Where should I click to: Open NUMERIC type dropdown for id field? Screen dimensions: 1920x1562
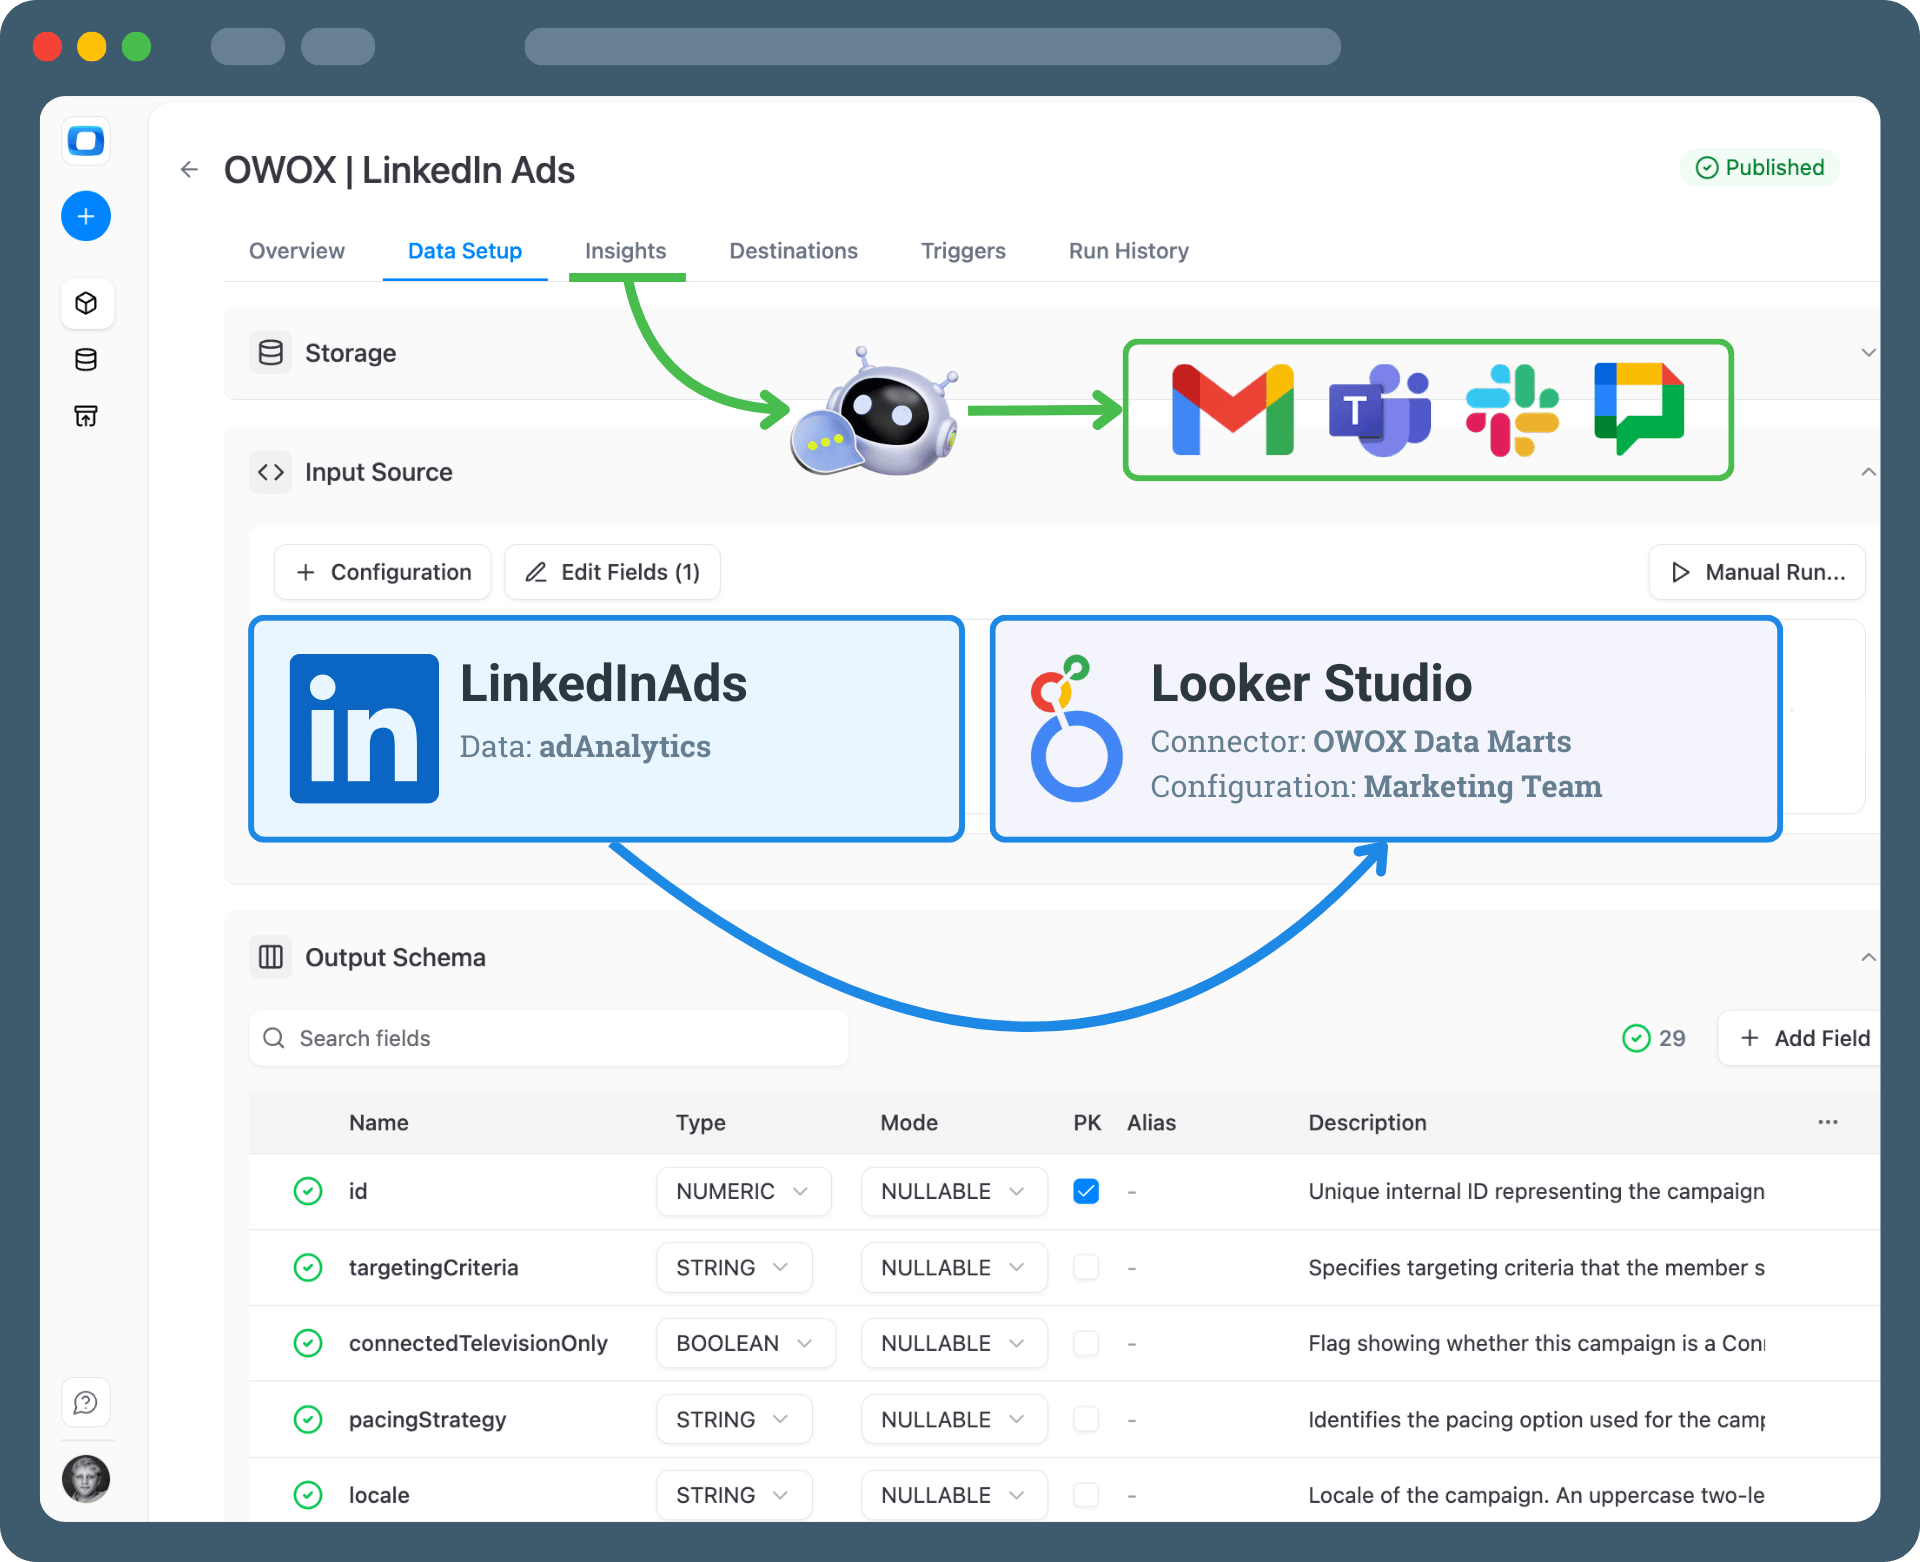[743, 1191]
